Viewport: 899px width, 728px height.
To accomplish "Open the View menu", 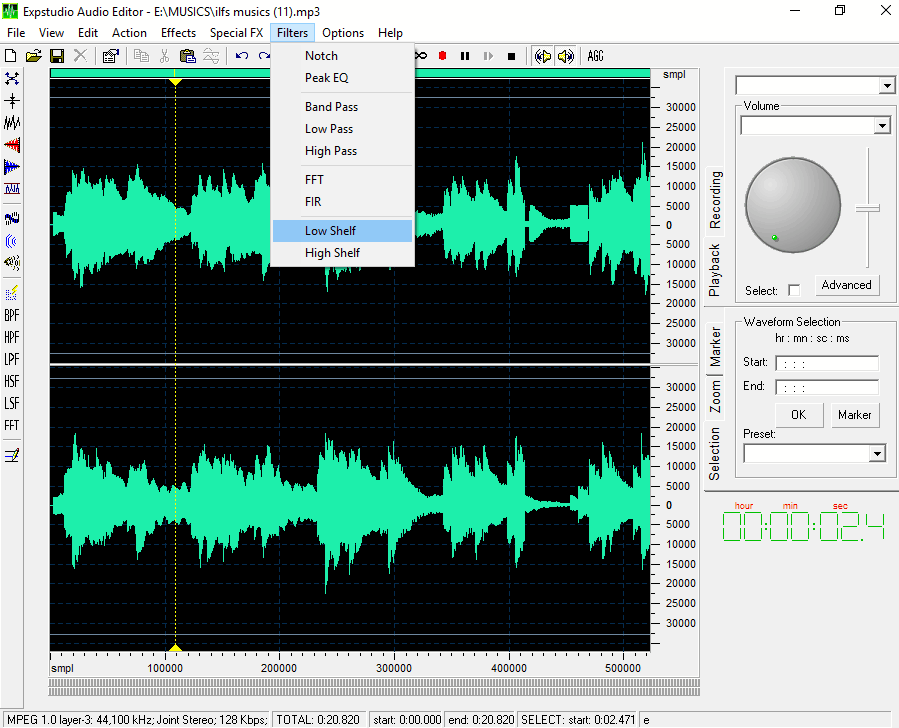I will point(52,33).
